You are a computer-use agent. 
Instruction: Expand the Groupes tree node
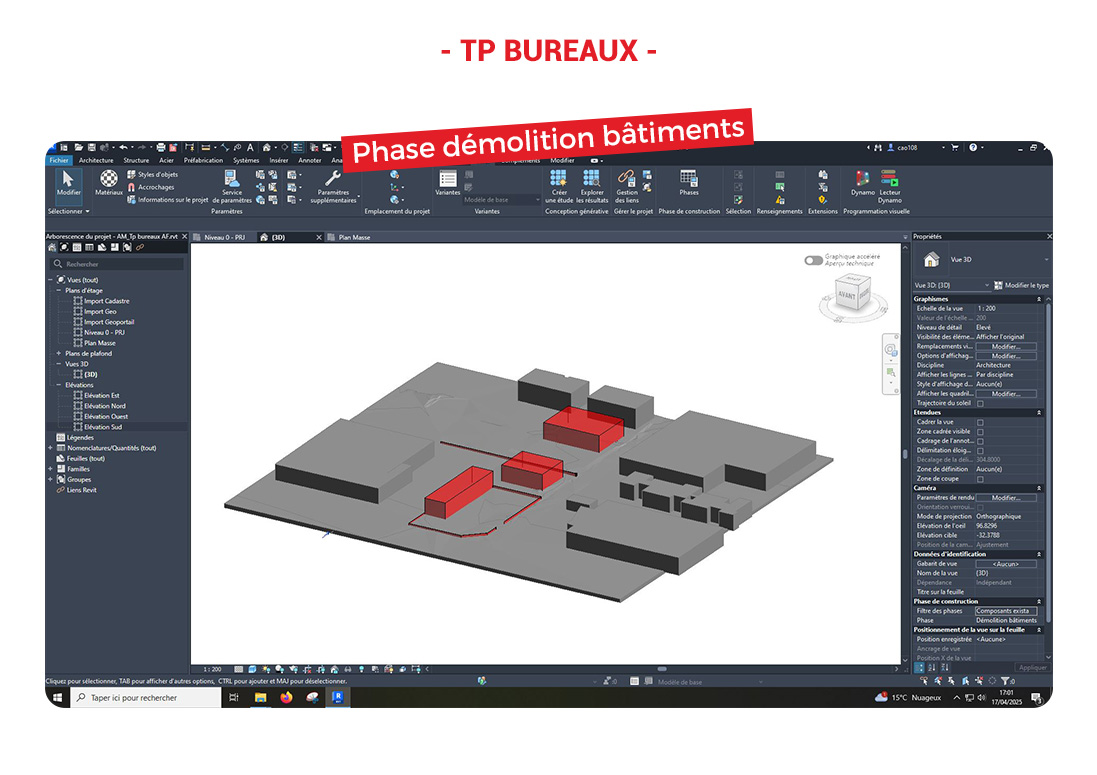50,479
